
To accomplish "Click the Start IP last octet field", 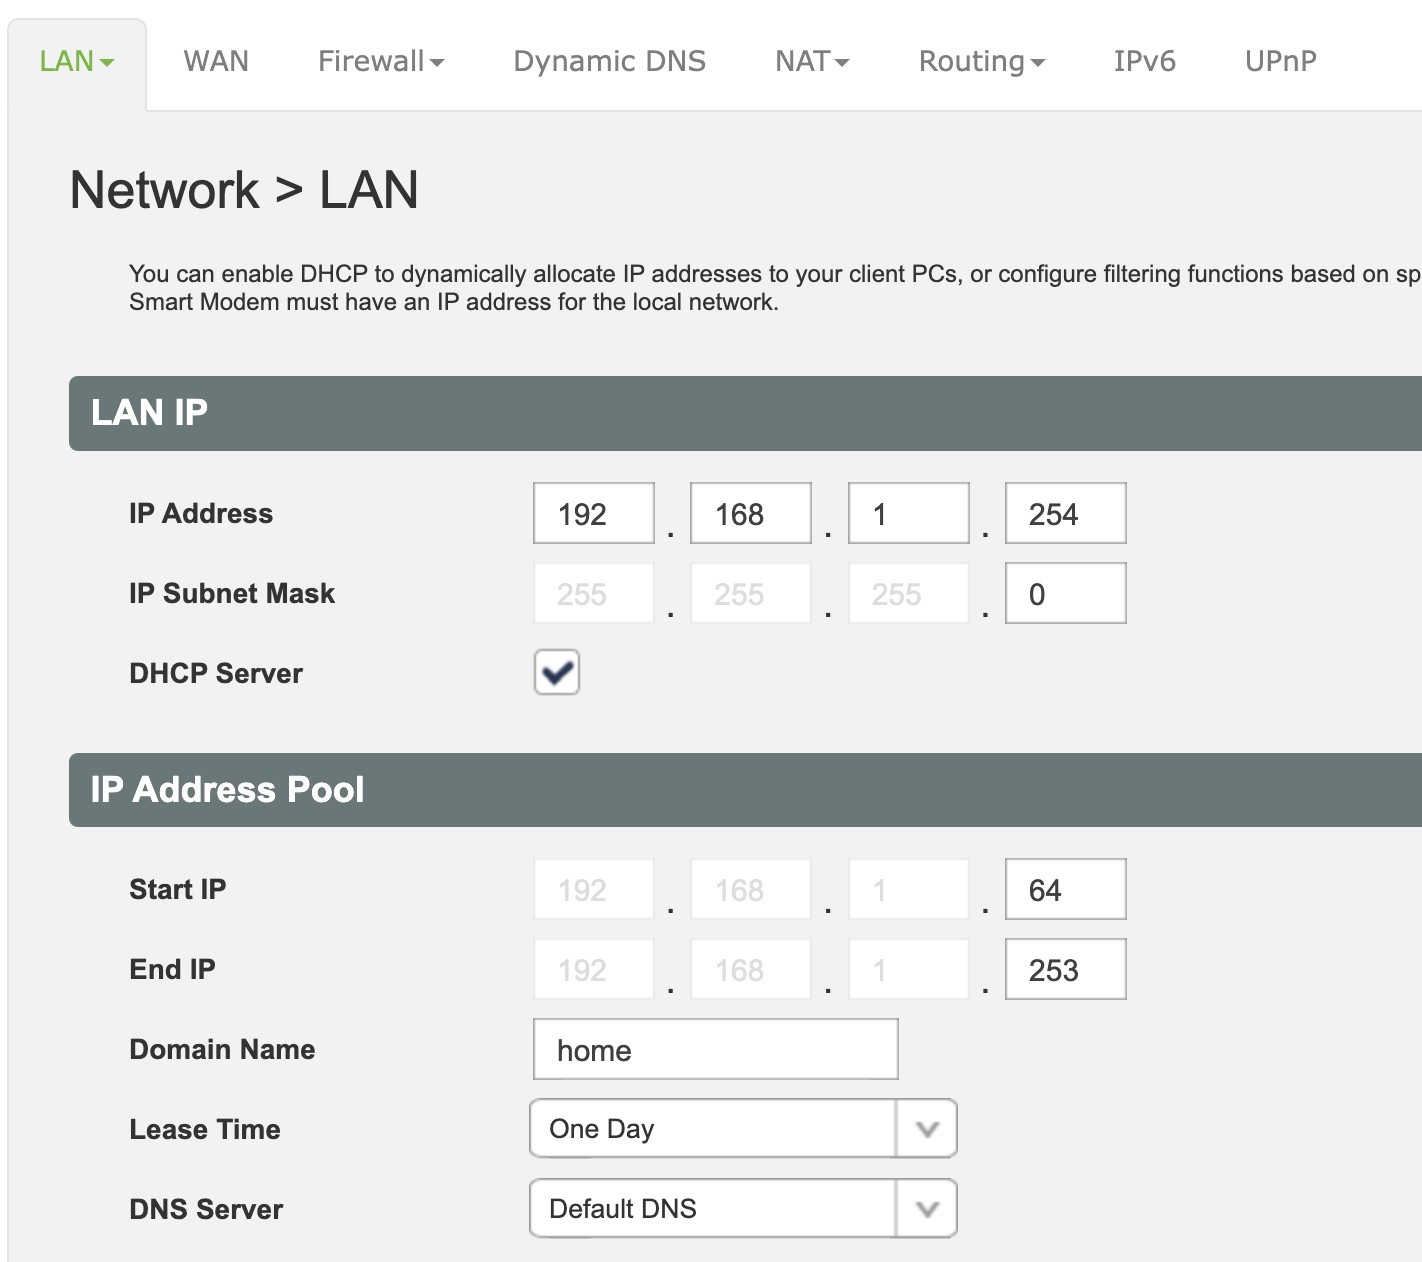I will pyautogui.click(x=1065, y=890).
